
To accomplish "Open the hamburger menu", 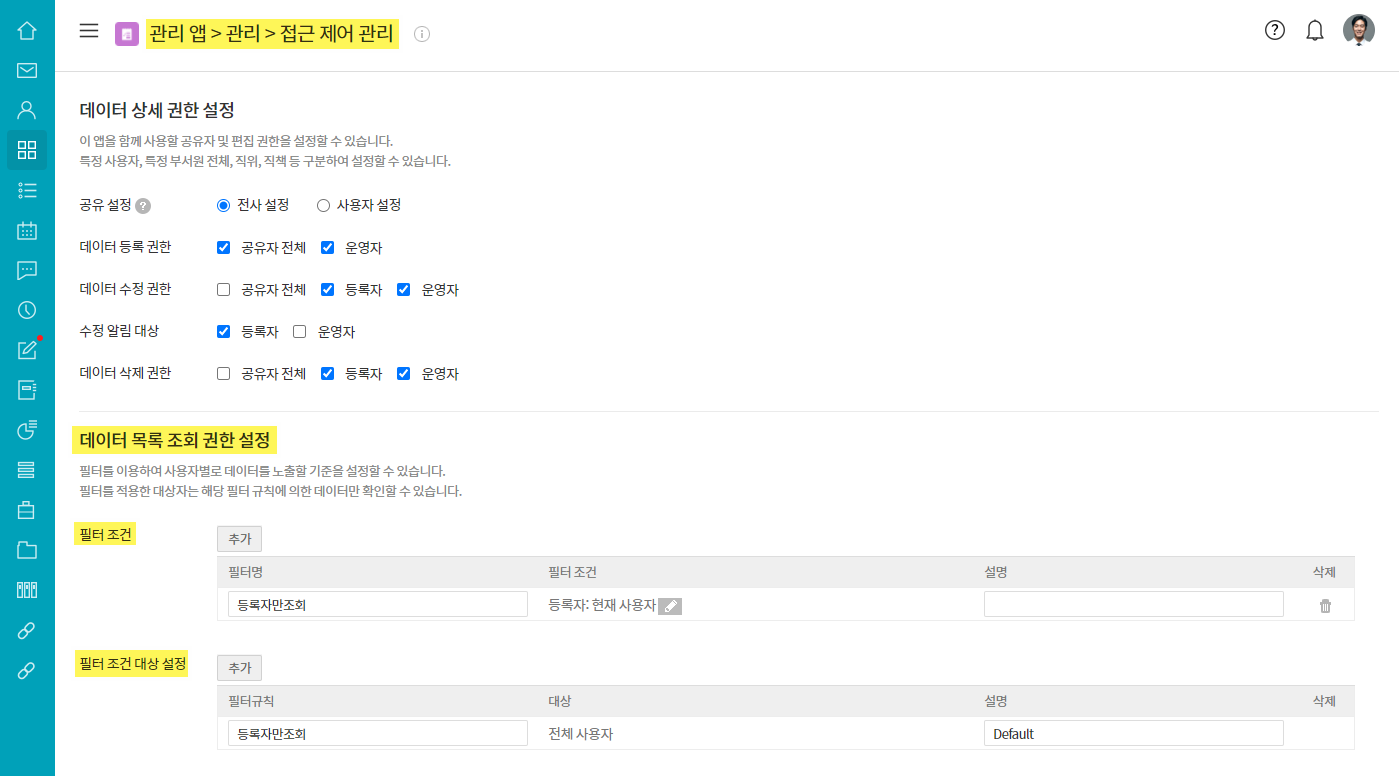I will 89,31.
